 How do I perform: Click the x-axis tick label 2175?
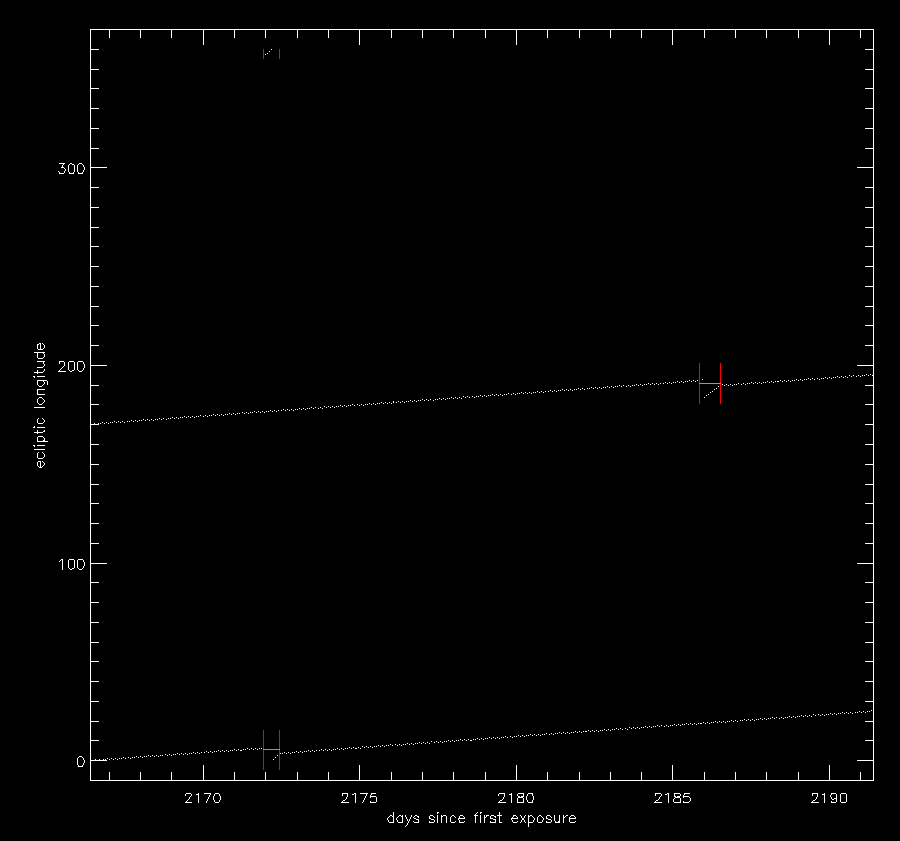coord(359,799)
